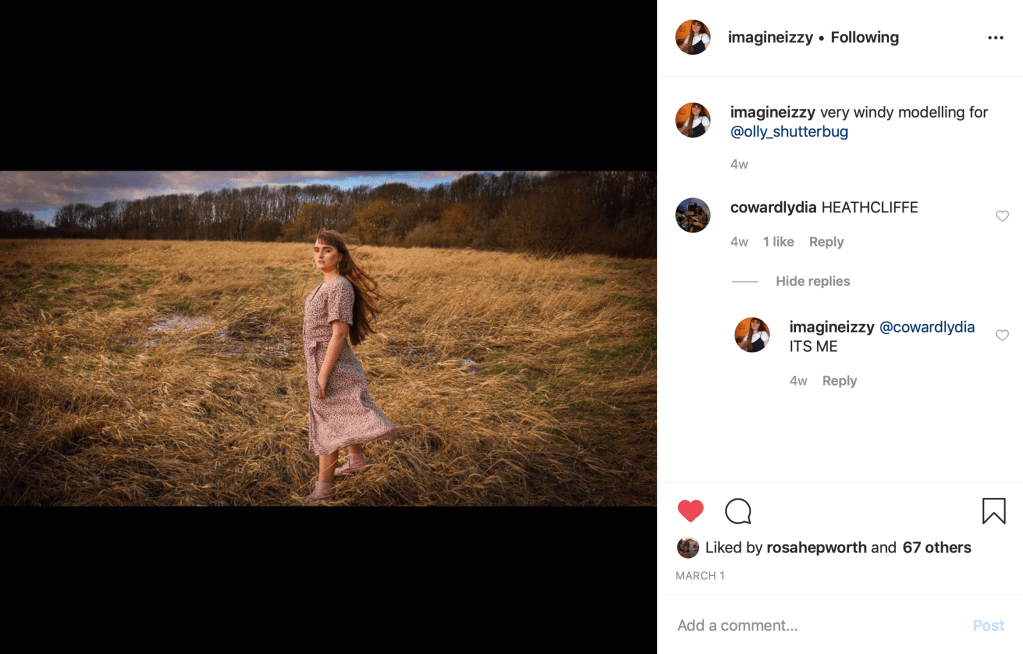Like cowardlydia's HEATHCLIFFE comment

tap(1002, 216)
